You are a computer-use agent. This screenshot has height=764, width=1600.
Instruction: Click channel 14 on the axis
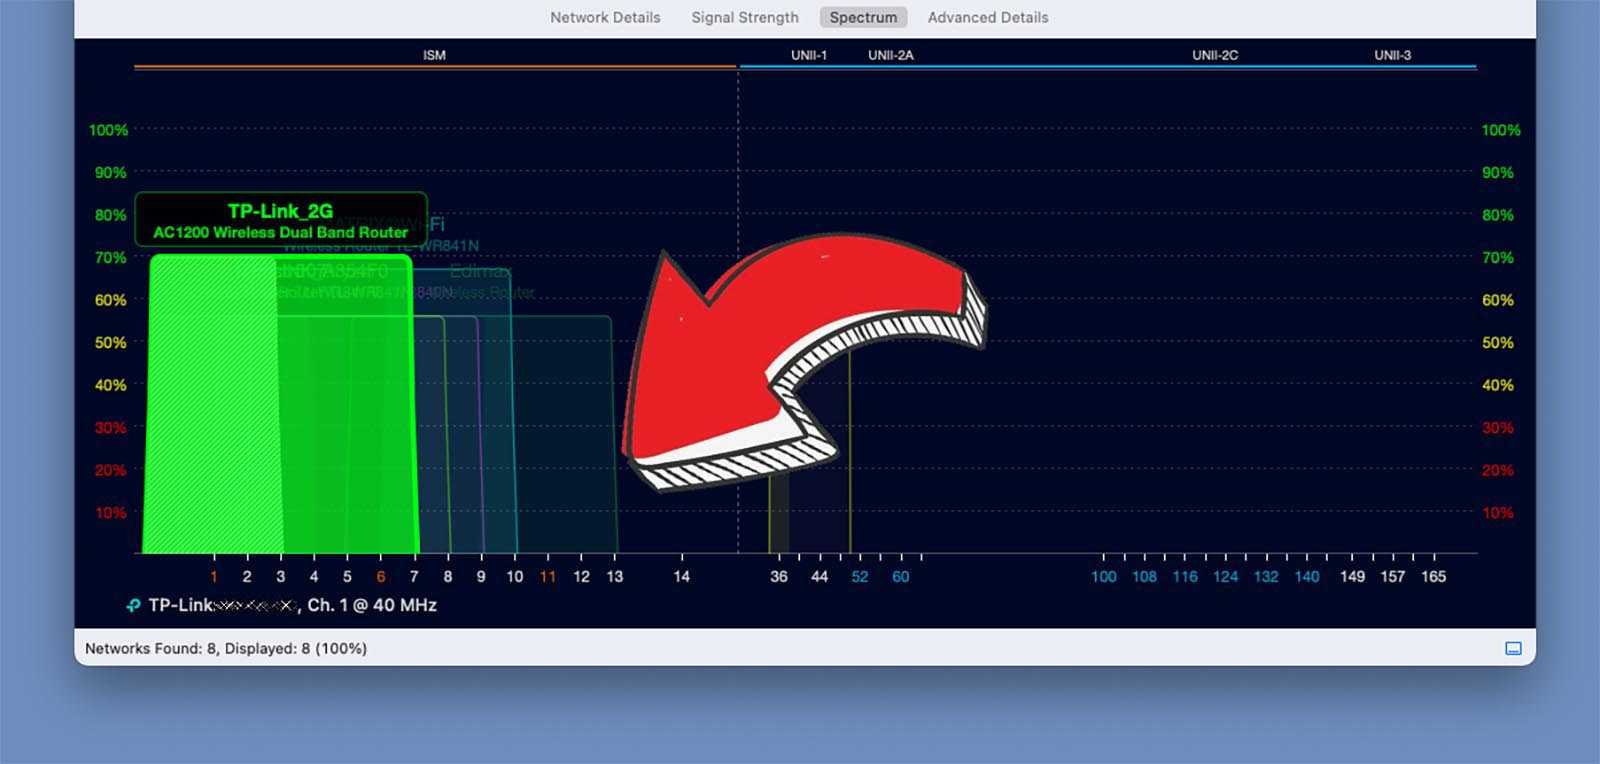coord(681,576)
